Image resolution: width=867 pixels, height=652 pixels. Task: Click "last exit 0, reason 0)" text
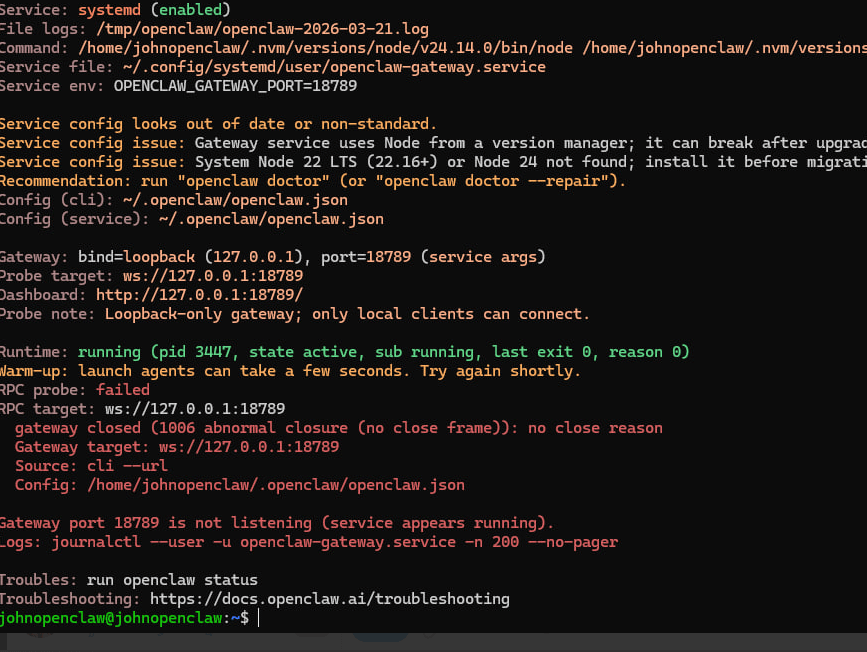coord(591,352)
